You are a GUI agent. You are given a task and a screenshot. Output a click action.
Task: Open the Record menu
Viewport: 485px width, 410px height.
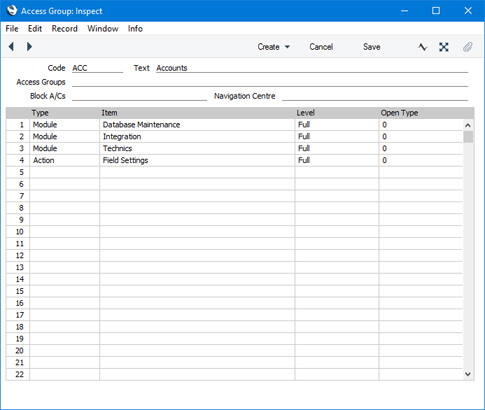[64, 29]
